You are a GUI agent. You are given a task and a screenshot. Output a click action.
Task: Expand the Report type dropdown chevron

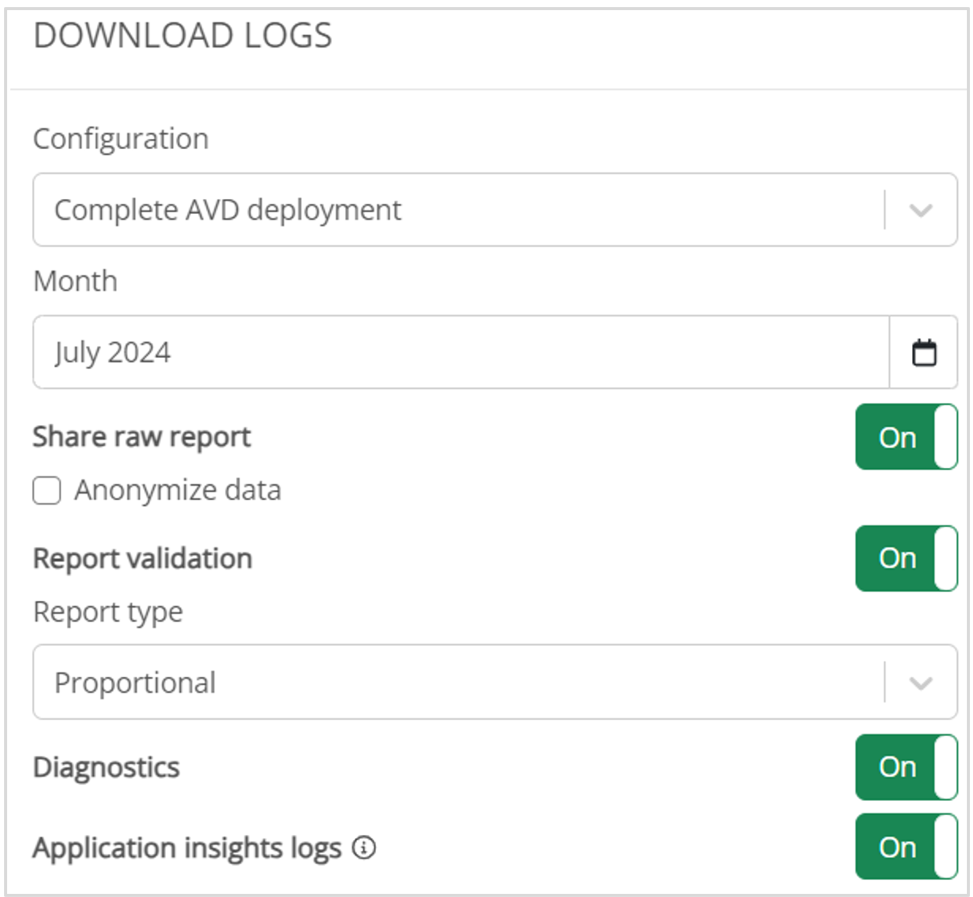[x=921, y=683]
